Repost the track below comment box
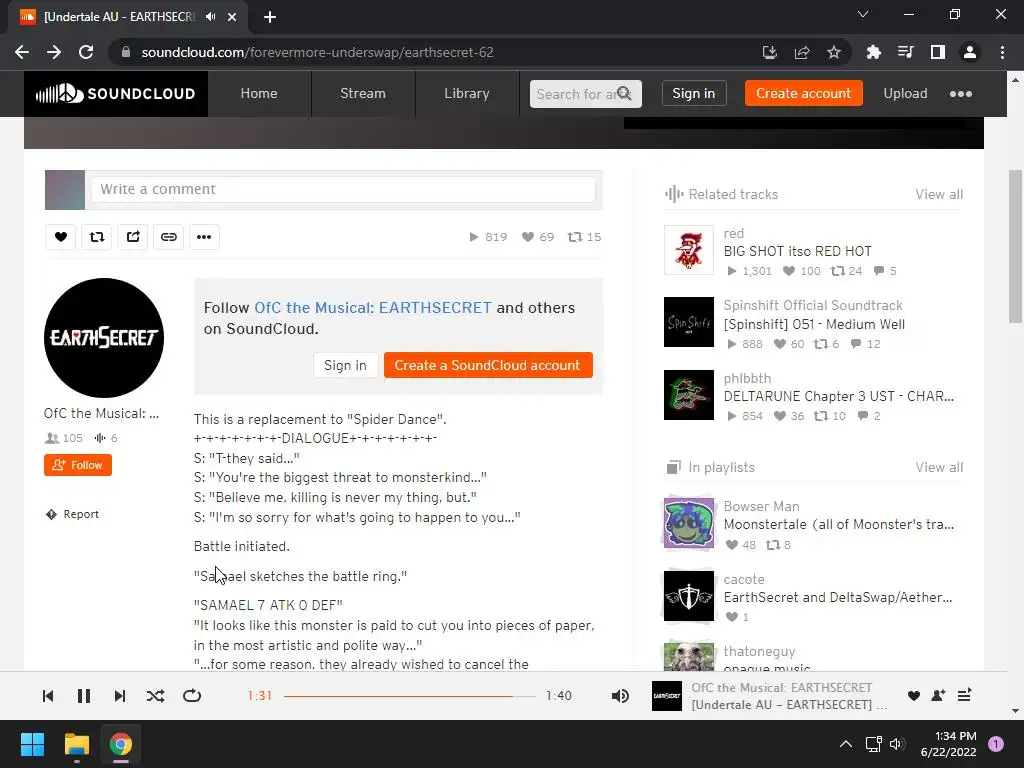The image size is (1024, 768). click(97, 237)
